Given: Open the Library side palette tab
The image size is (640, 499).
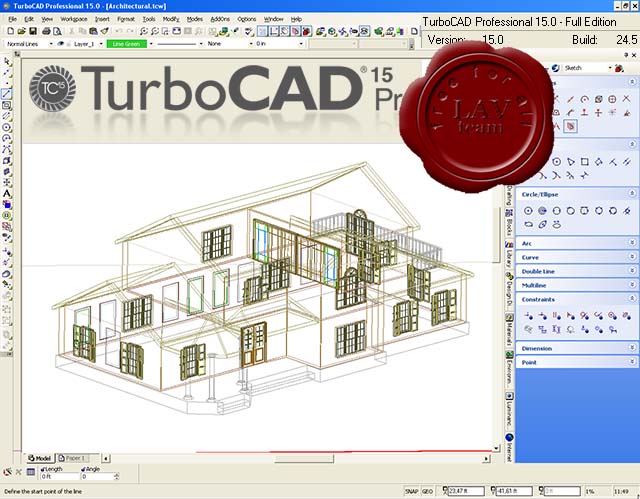Looking at the screenshot, I should coord(509,255).
